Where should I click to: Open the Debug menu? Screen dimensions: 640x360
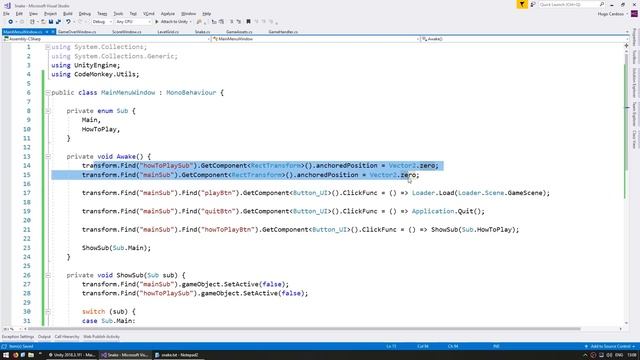click(x=85, y=14)
